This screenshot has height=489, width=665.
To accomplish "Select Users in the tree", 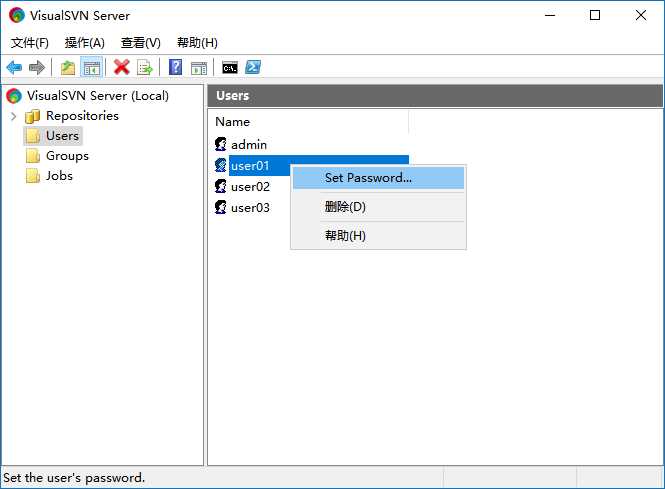I will (x=62, y=136).
